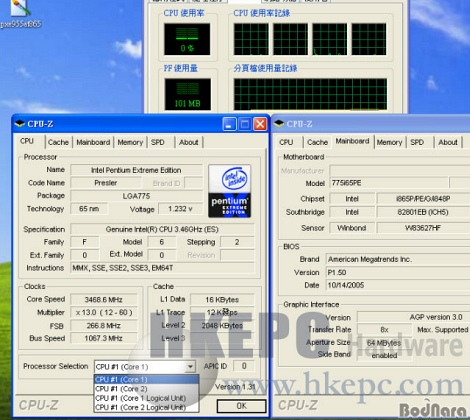The height and width of the screenshot is (420, 470).
Task: Switch to Mainboard tab in left CPU-Z
Action: [x=93, y=142]
